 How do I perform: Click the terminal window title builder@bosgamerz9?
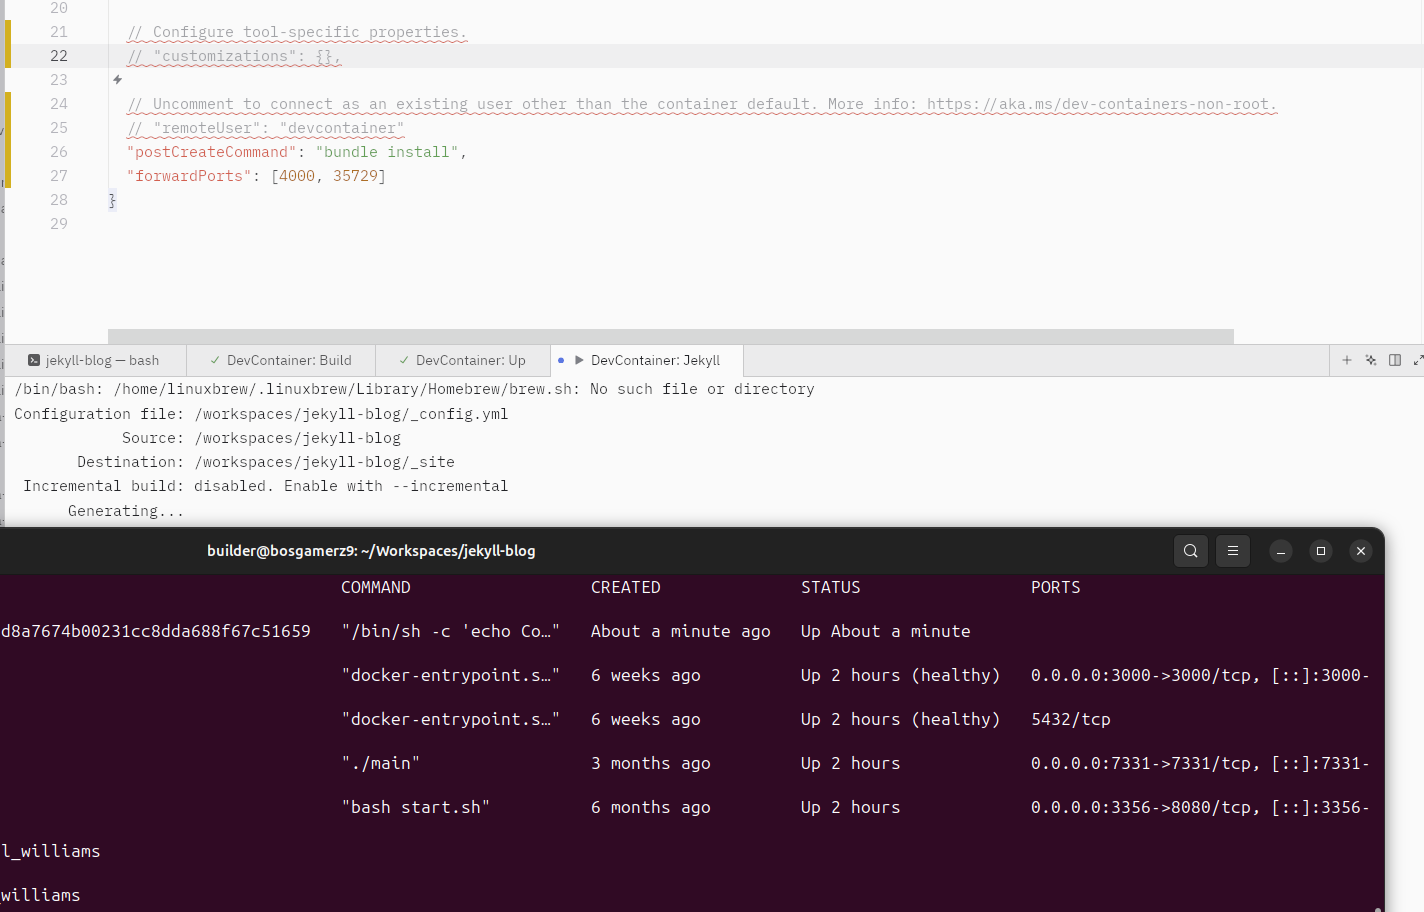[x=371, y=551]
